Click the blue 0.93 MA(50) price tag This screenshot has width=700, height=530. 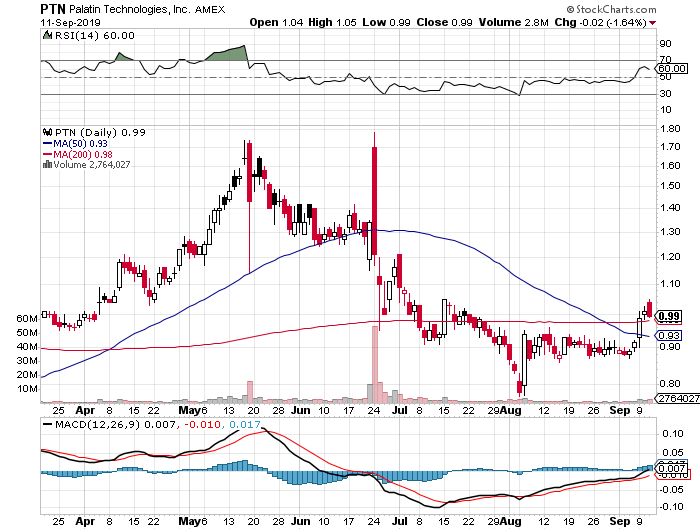[x=670, y=335]
